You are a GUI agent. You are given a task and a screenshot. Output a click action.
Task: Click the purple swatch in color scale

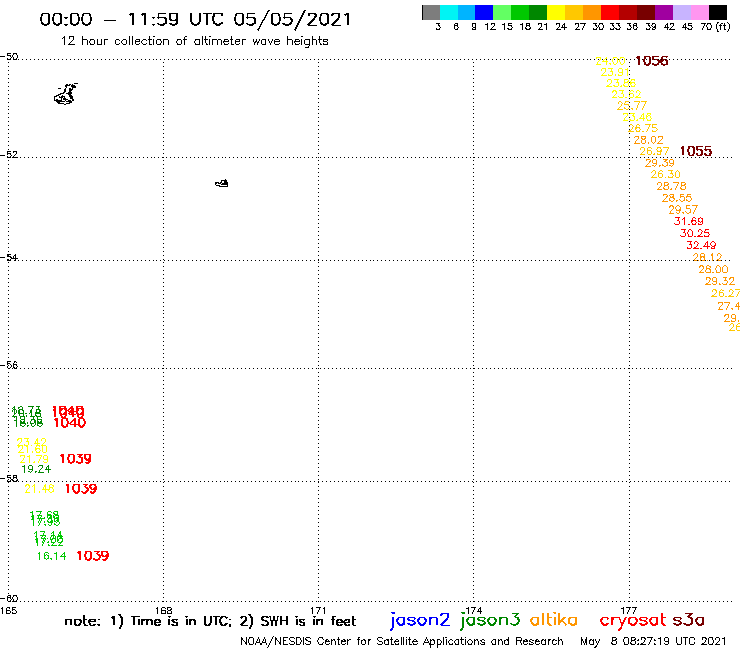coord(664,12)
